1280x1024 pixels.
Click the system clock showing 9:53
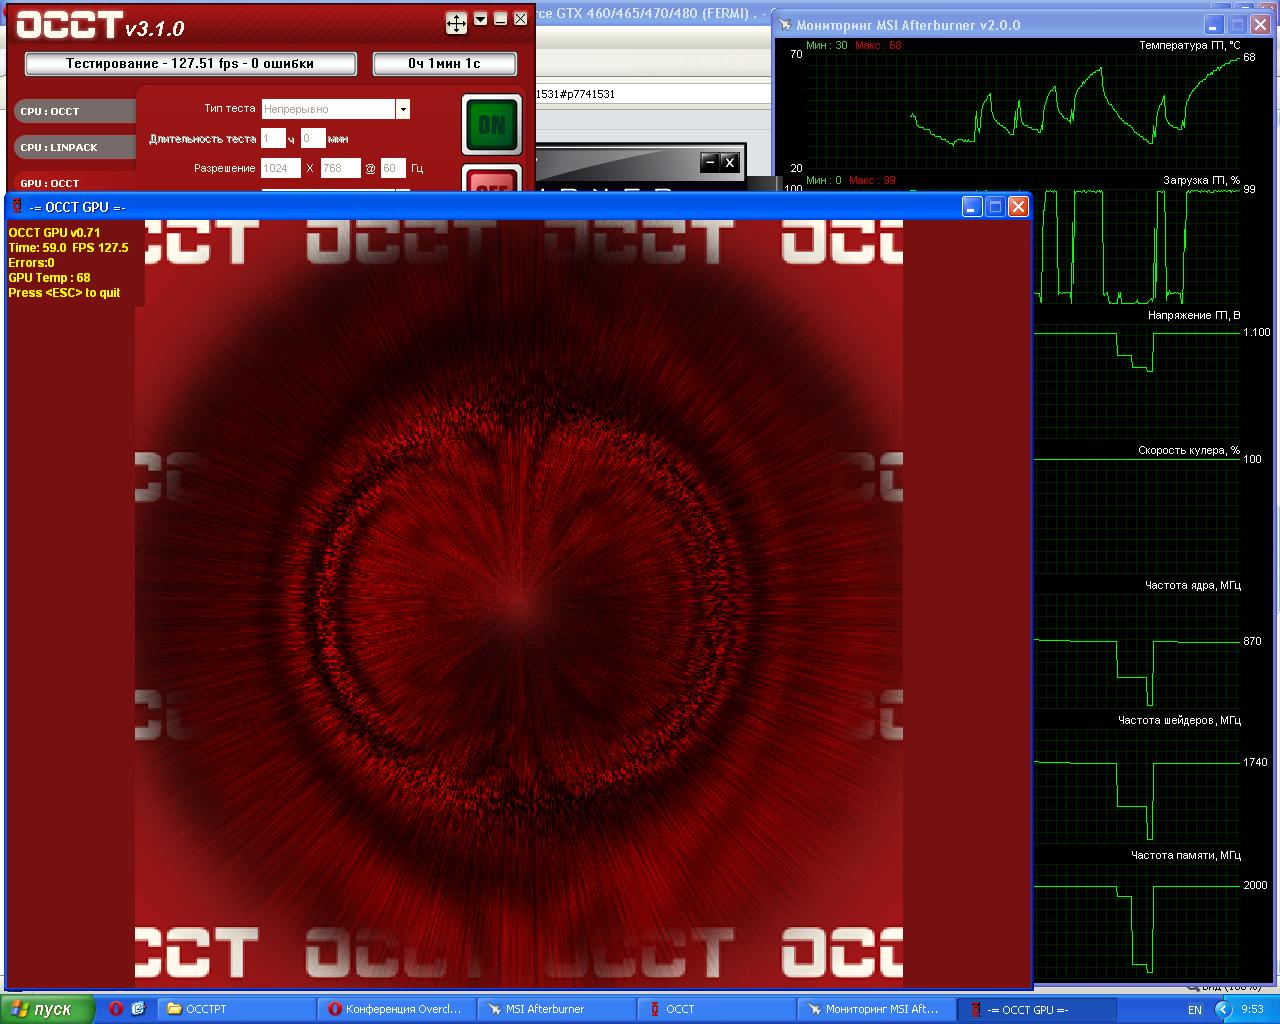1252,1010
